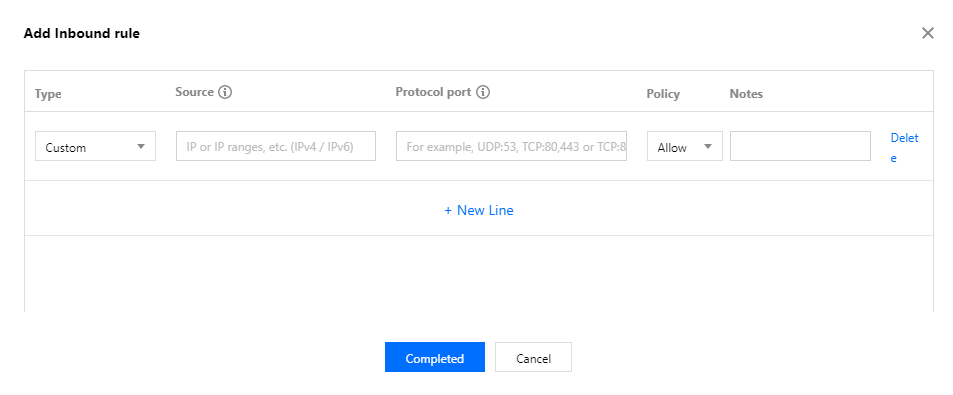Confirm with the Completed button
Viewport: 953px width, 395px height.
(435, 357)
